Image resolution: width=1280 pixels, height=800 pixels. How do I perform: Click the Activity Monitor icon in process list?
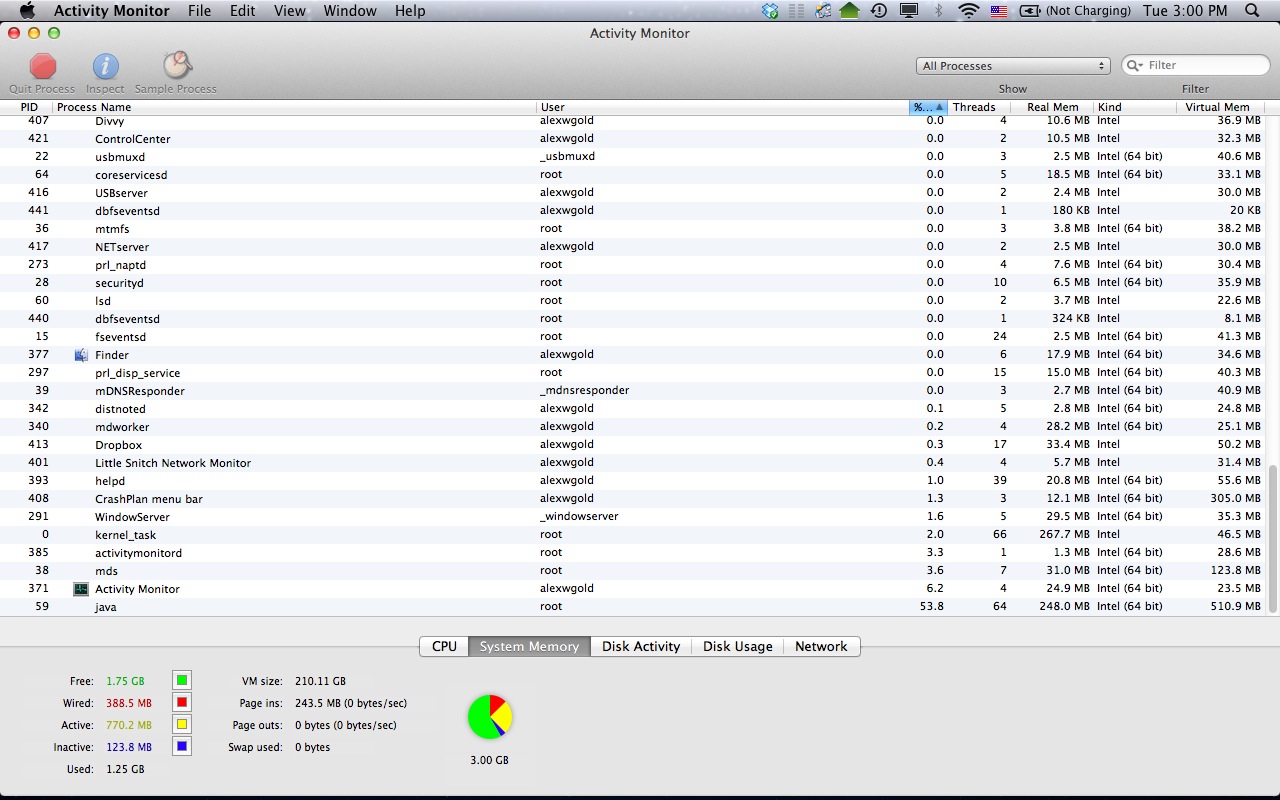[81, 589]
